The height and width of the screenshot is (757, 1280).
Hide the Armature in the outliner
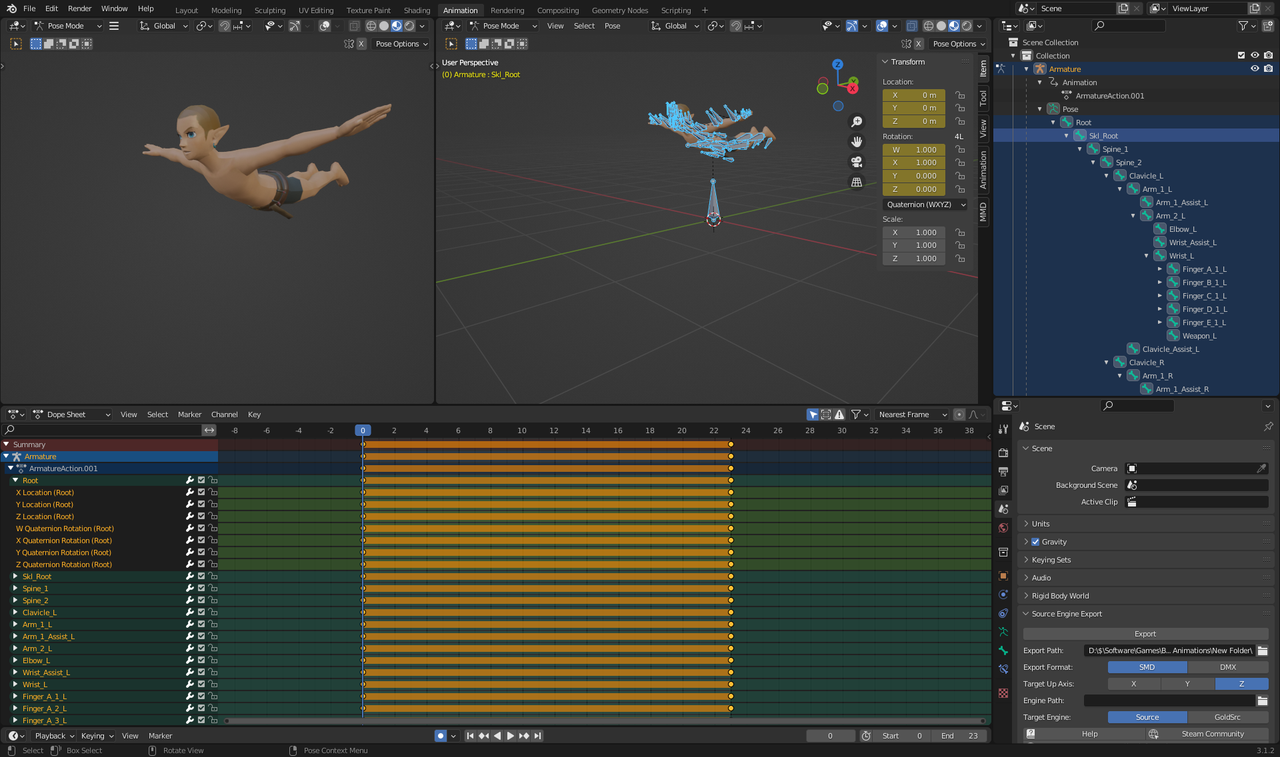pos(1255,69)
